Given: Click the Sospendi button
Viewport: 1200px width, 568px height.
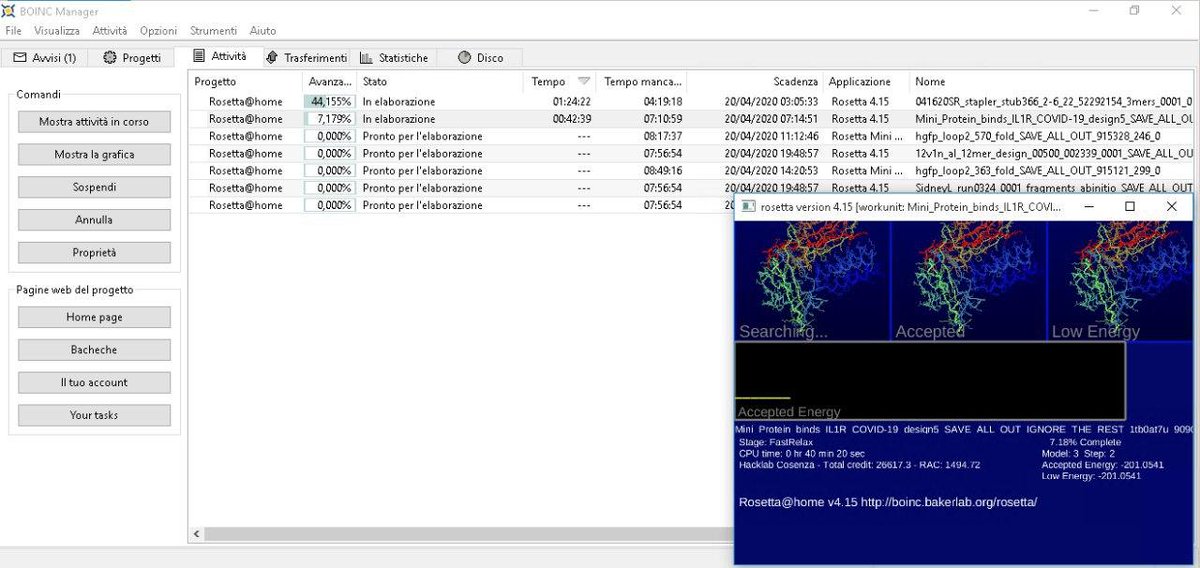Looking at the screenshot, I should [94, 187].
